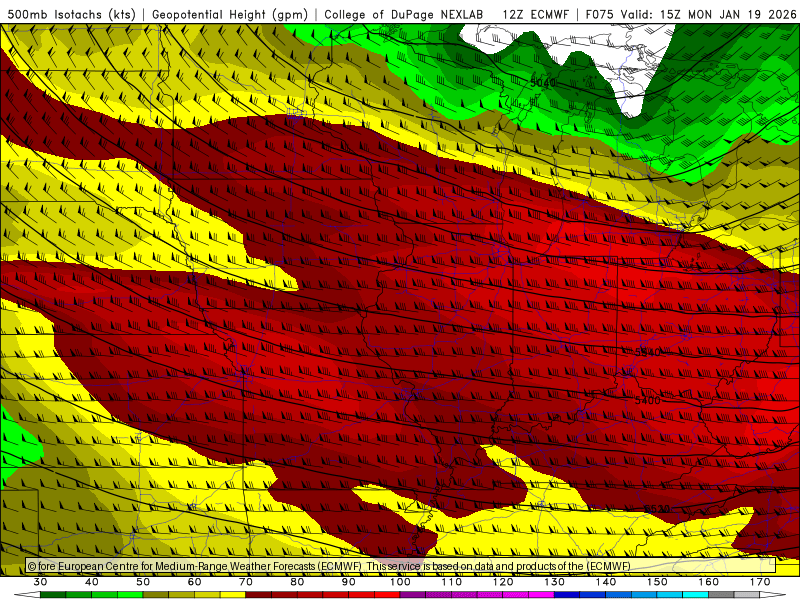Image resolution: width=800 pixels, height=600 pixels.
Task: Click the left arrow end of colorbar
Action: pos(27,595)
